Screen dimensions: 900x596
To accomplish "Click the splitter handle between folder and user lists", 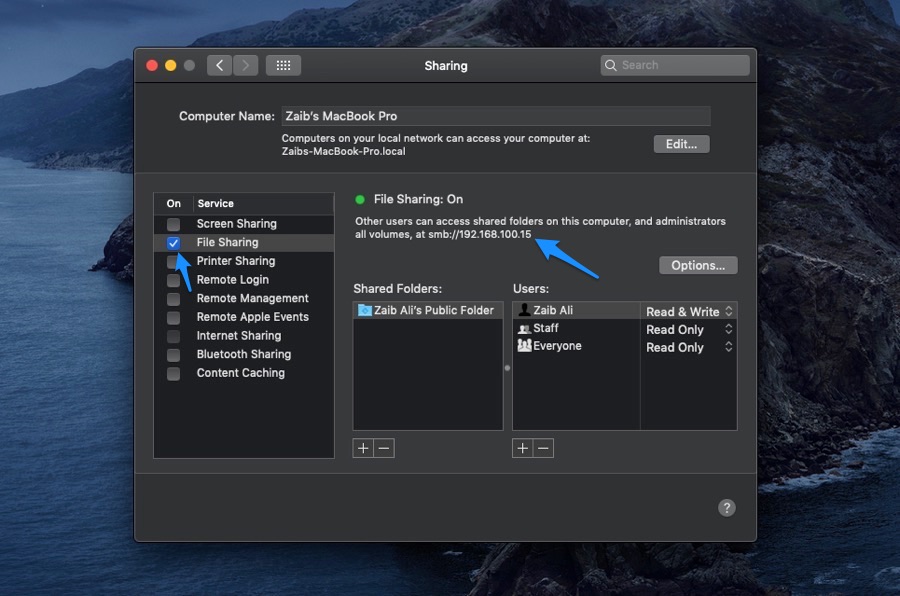I will [x=507, y=368].
